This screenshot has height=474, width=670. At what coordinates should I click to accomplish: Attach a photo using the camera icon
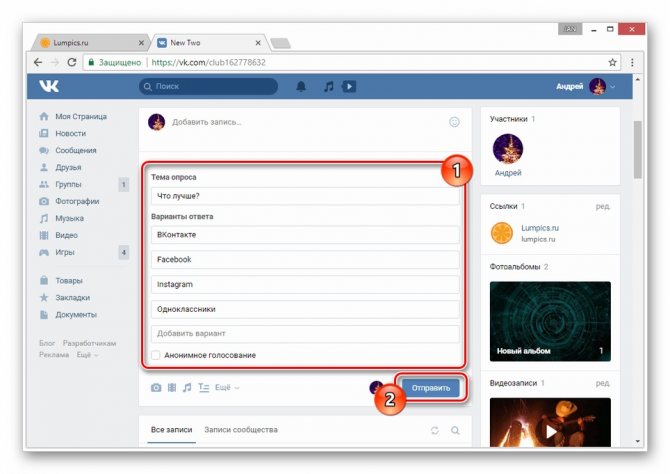coord(156,387)
